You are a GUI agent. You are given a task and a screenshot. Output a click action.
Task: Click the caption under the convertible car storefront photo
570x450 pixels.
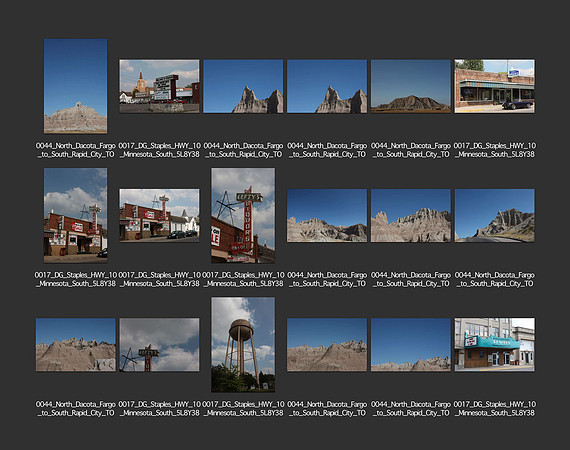click(494, 150)
